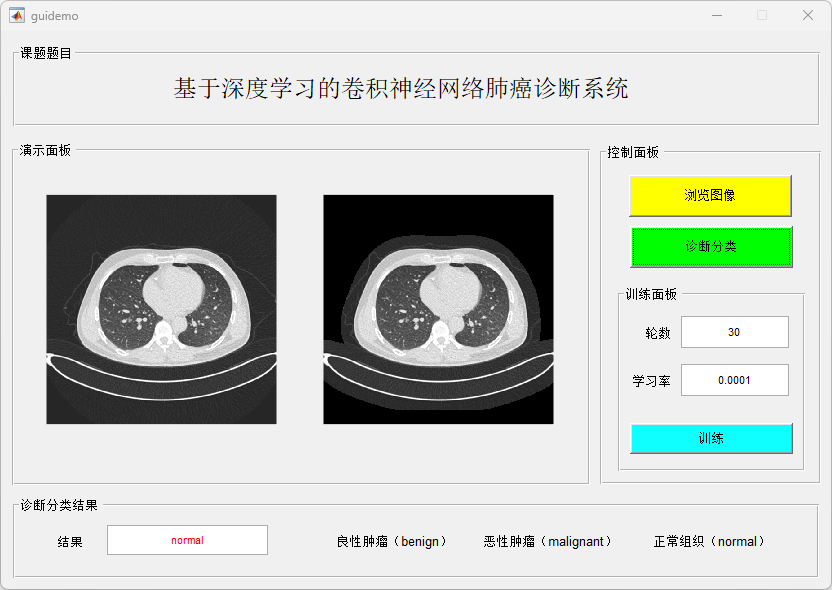Click the 轮数 label
This screenshot has width=832, height=590.
tap(658, 333)
